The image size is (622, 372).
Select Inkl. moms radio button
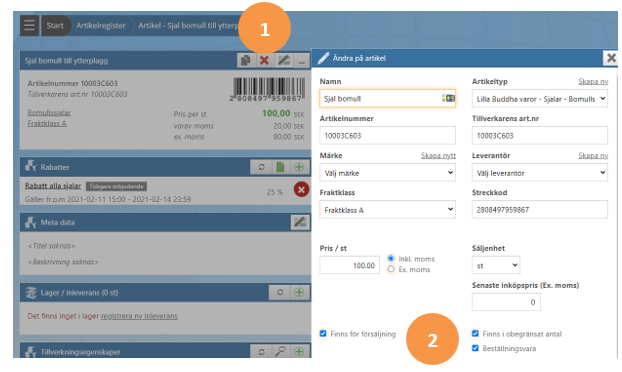tap(391, 259)
